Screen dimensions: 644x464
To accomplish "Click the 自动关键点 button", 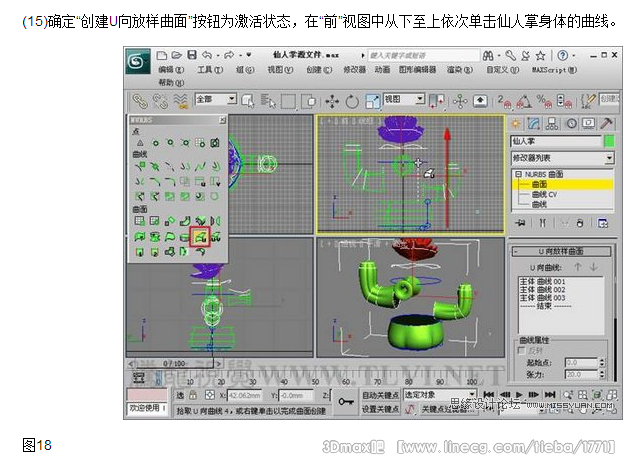I will tap(380, 395).
